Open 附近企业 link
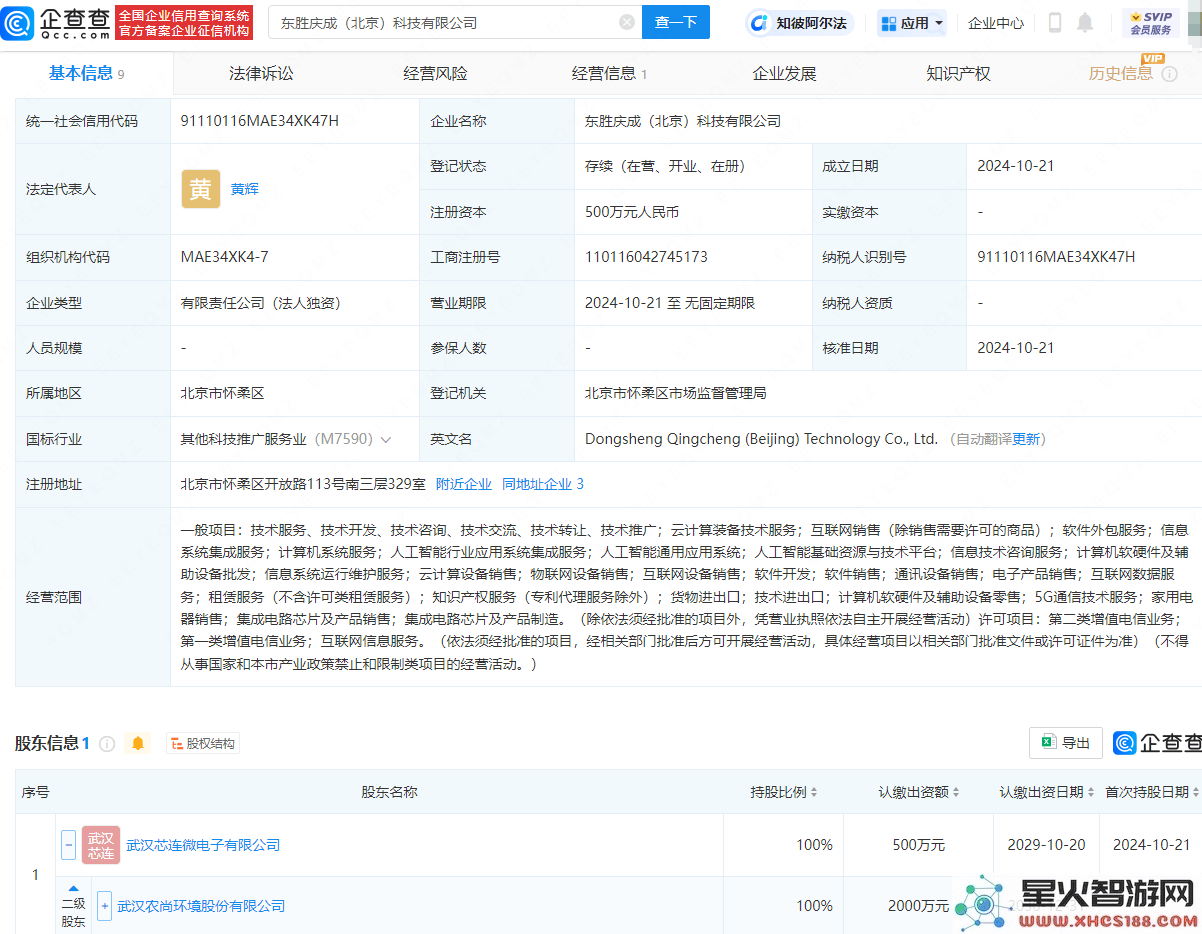Image resolution: width=1202 pixels, height=934 pixels. pos(464,484)
